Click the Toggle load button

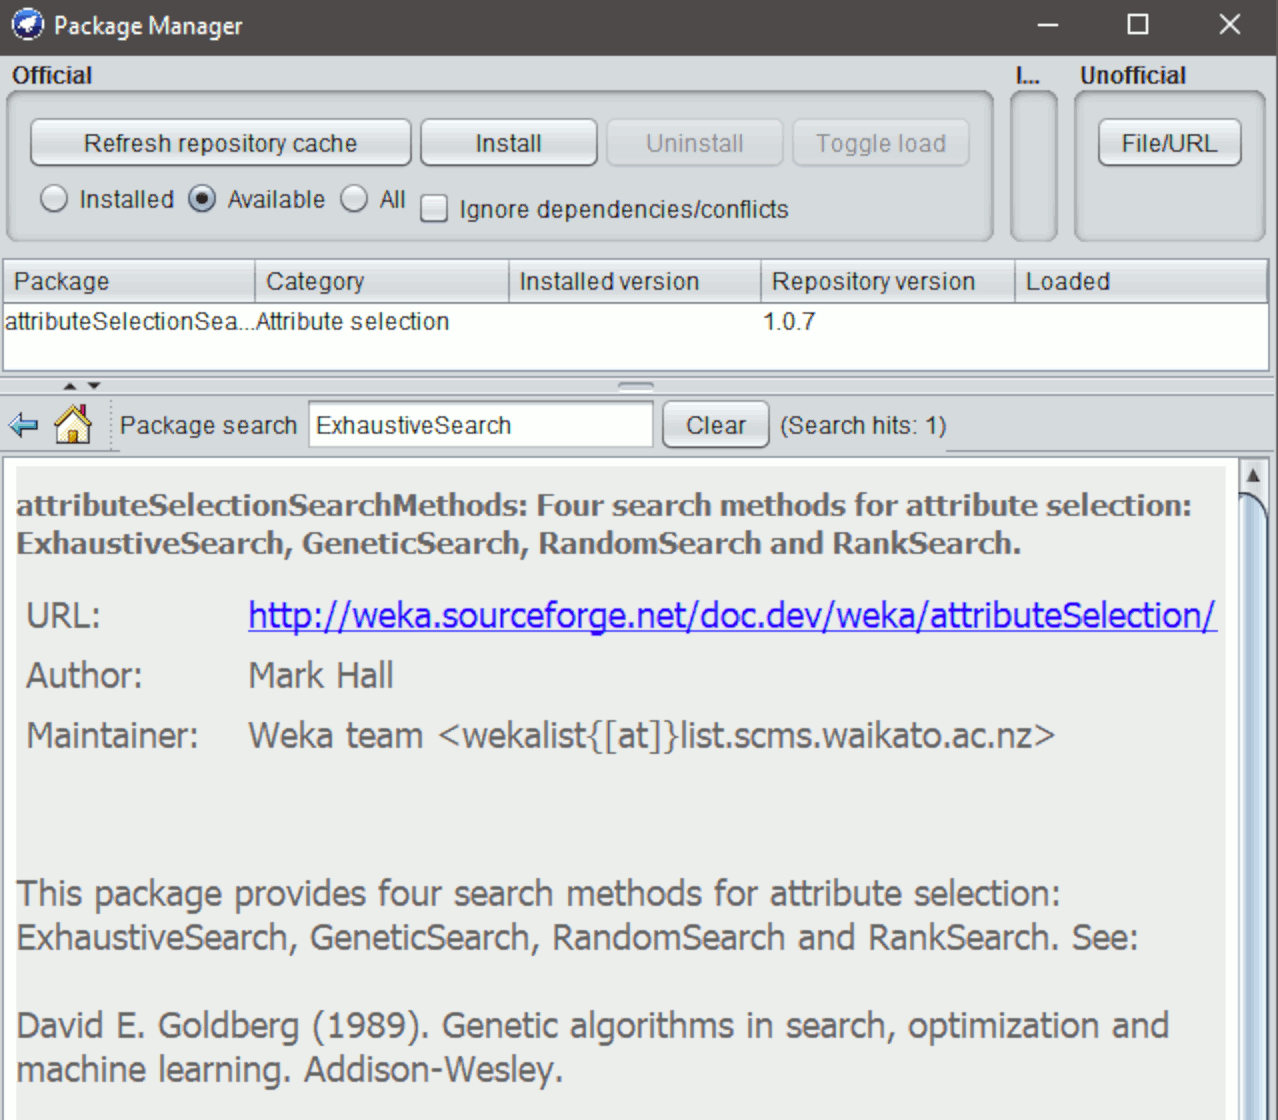pos(881,143)
